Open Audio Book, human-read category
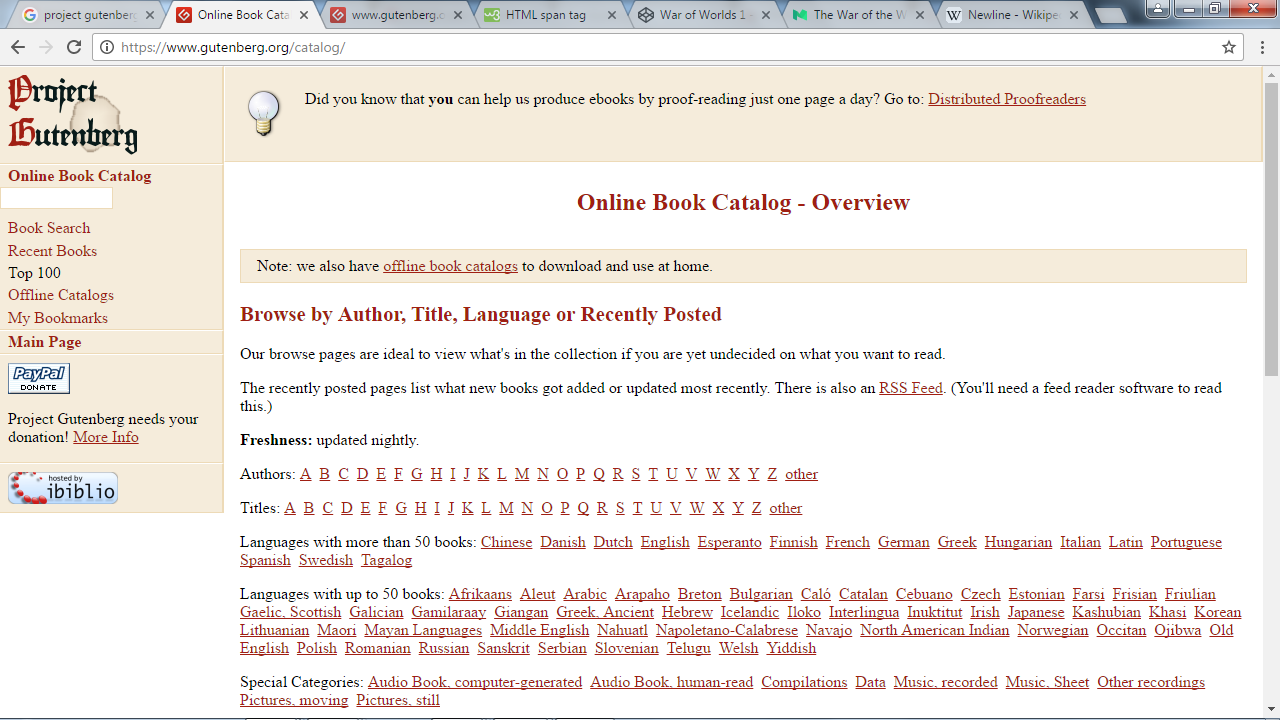 click(671, 682)
